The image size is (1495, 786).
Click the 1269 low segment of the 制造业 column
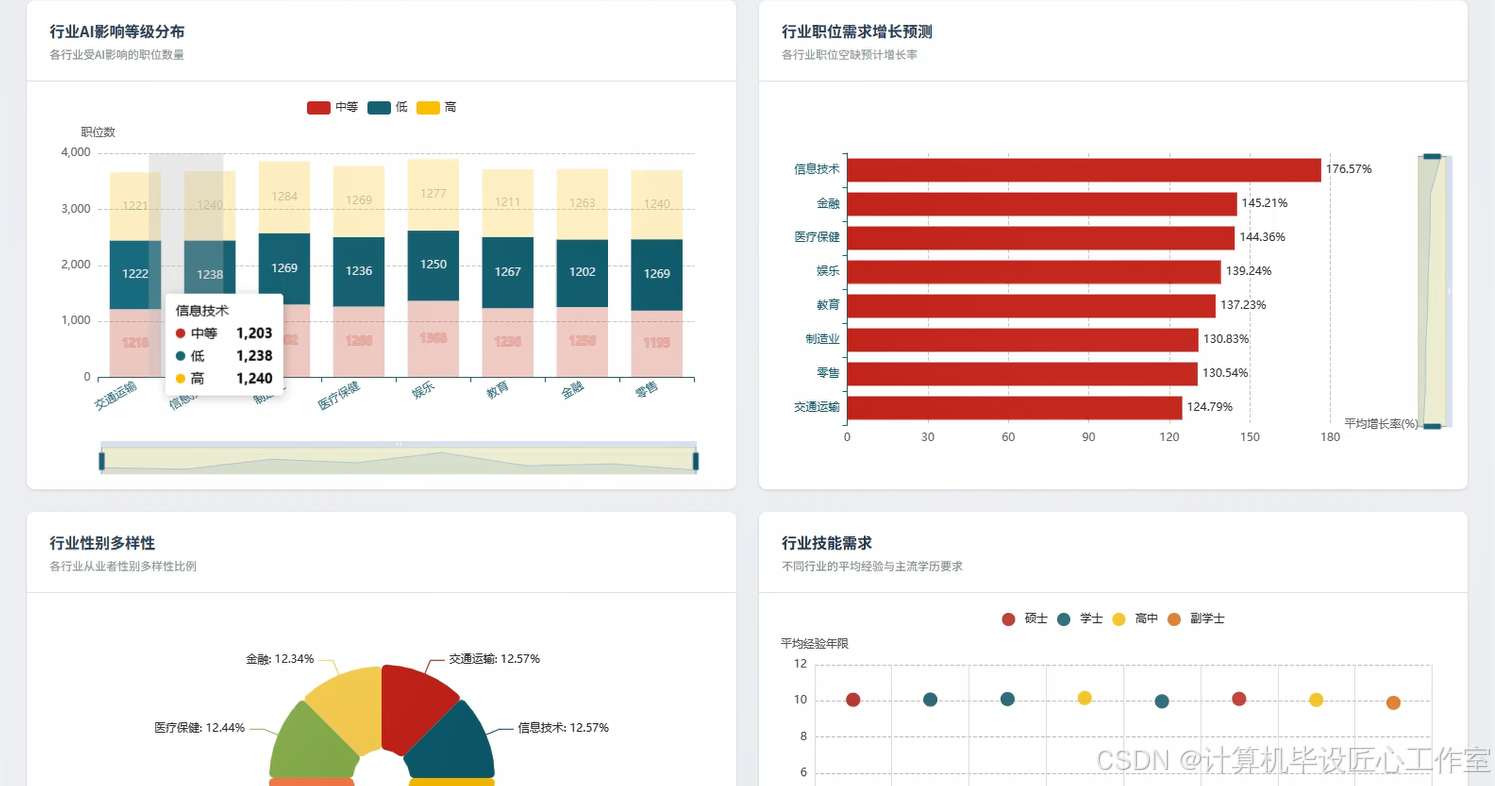click(x=284, y=268)
